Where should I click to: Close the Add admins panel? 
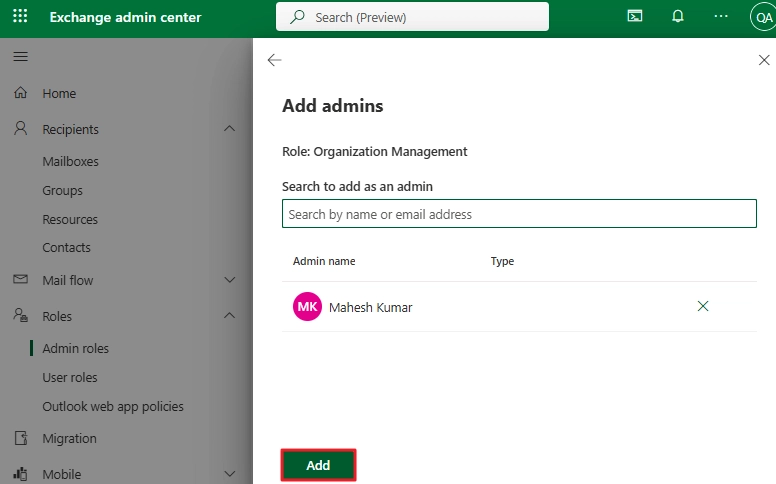coord(764,60)
